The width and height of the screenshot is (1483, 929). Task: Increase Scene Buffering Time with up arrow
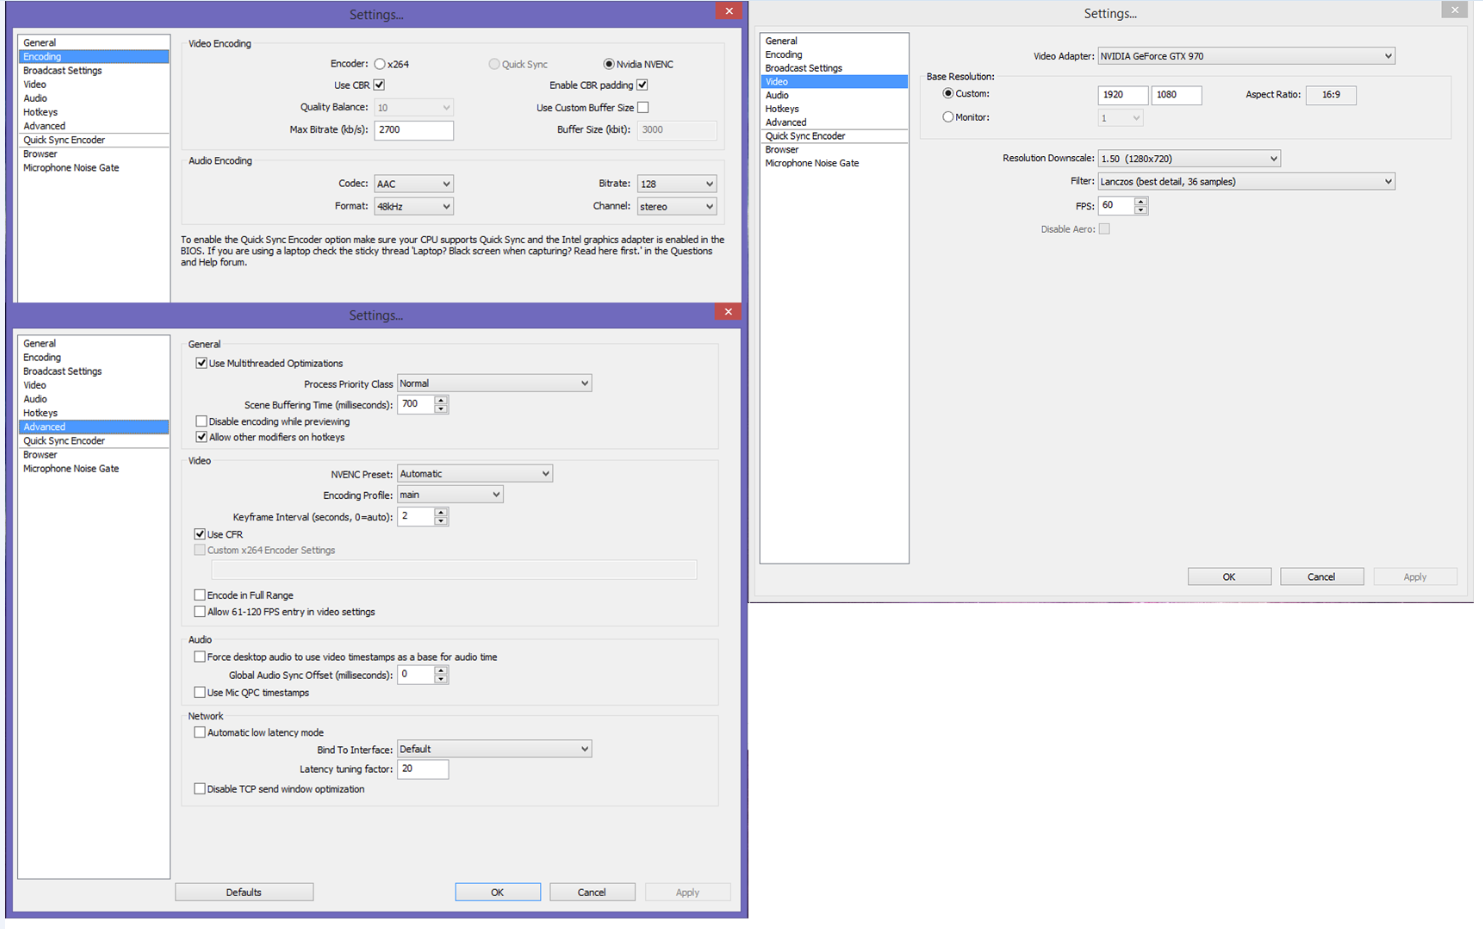(x=441, y=400)
